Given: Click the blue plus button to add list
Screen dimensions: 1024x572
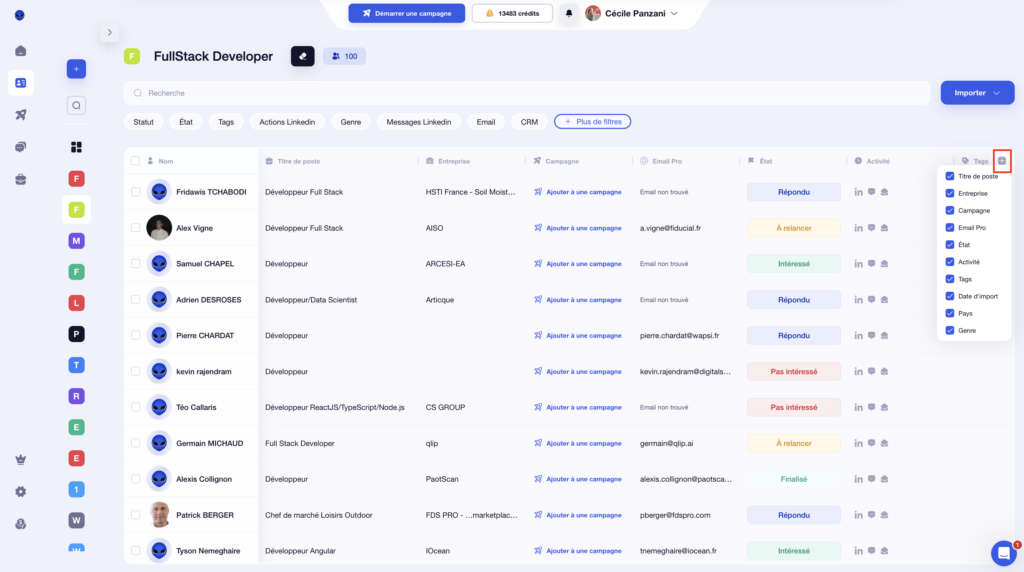Looking at the screenshot, I should 76,69.
